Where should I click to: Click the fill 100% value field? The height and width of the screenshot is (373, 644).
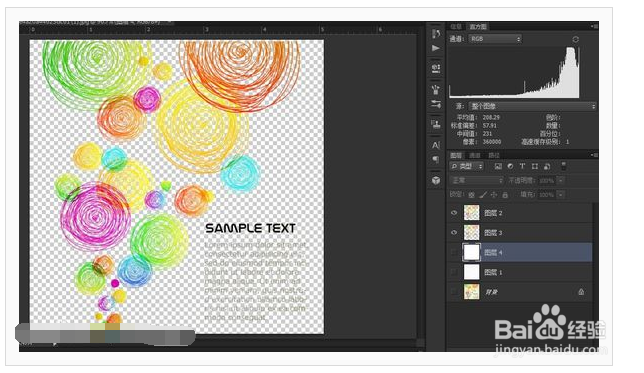point(547,195)
